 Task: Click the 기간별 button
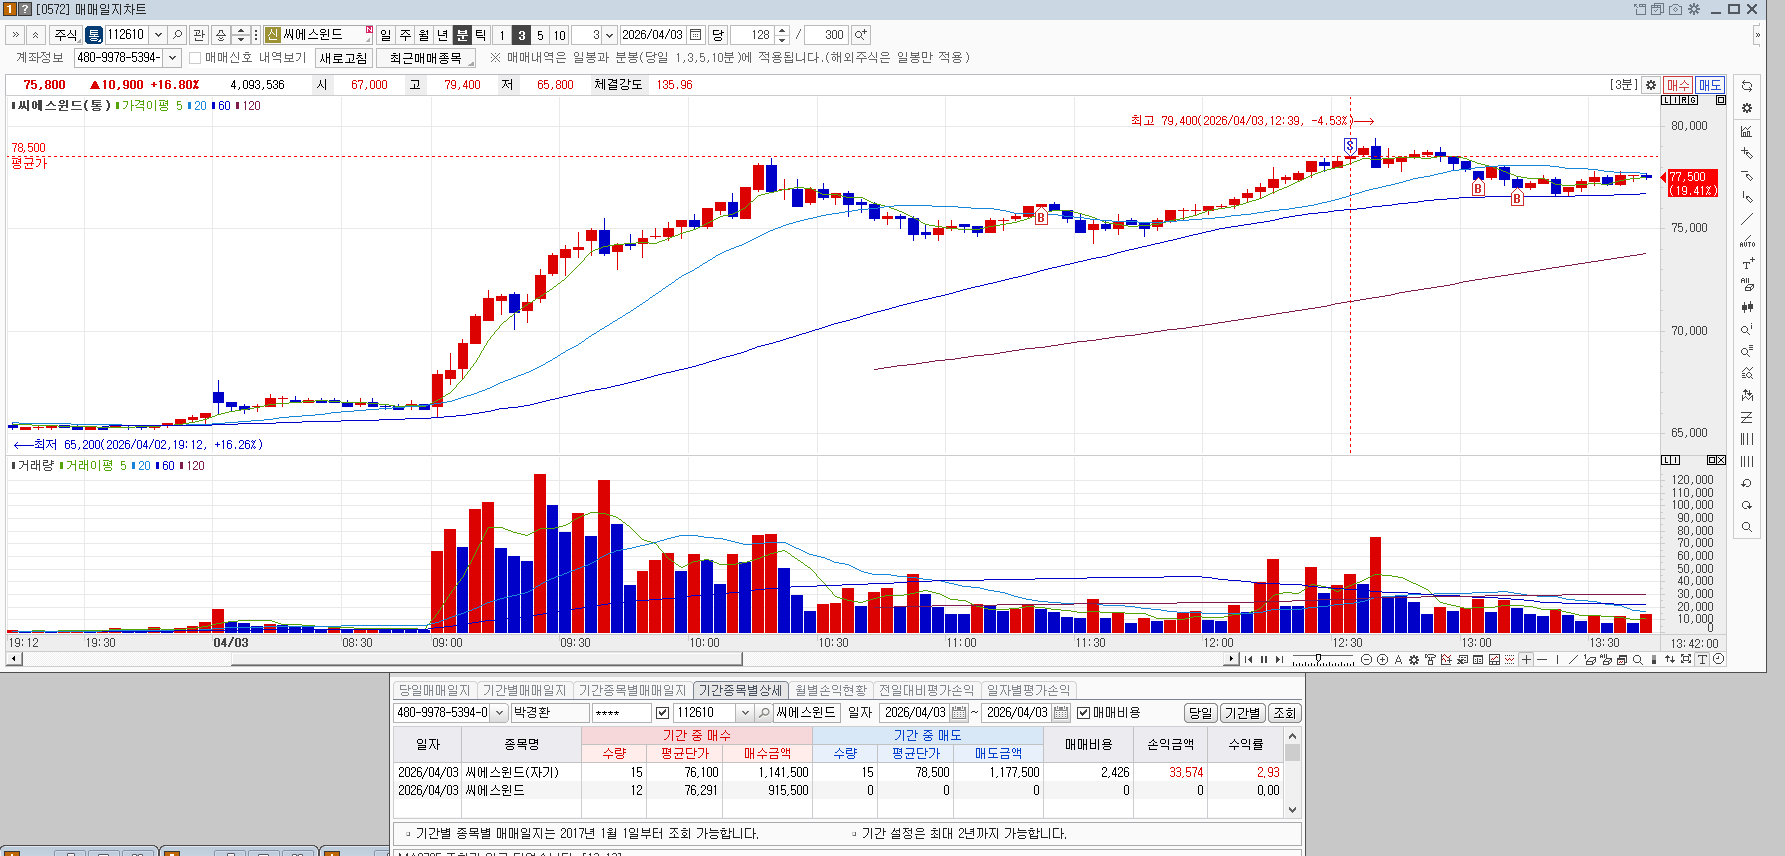1242,713
